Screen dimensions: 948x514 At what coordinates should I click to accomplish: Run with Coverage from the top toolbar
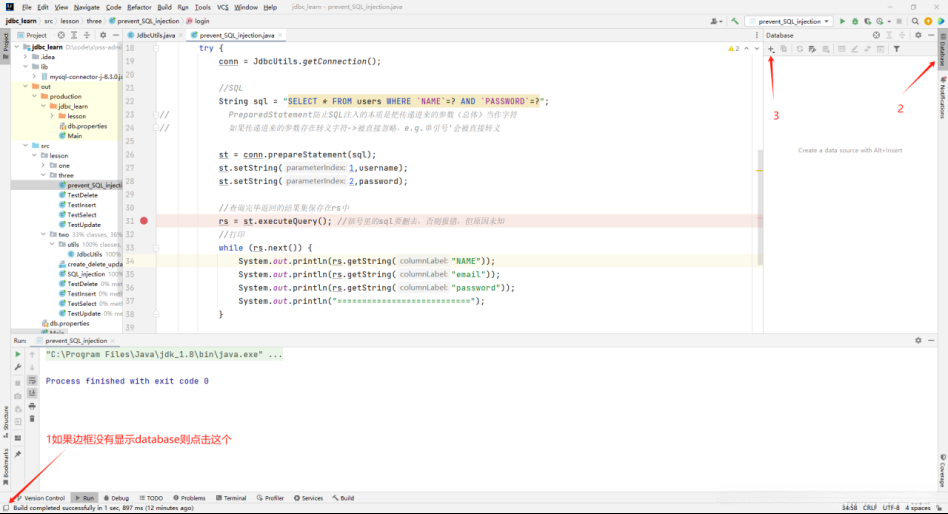point(868,21)
